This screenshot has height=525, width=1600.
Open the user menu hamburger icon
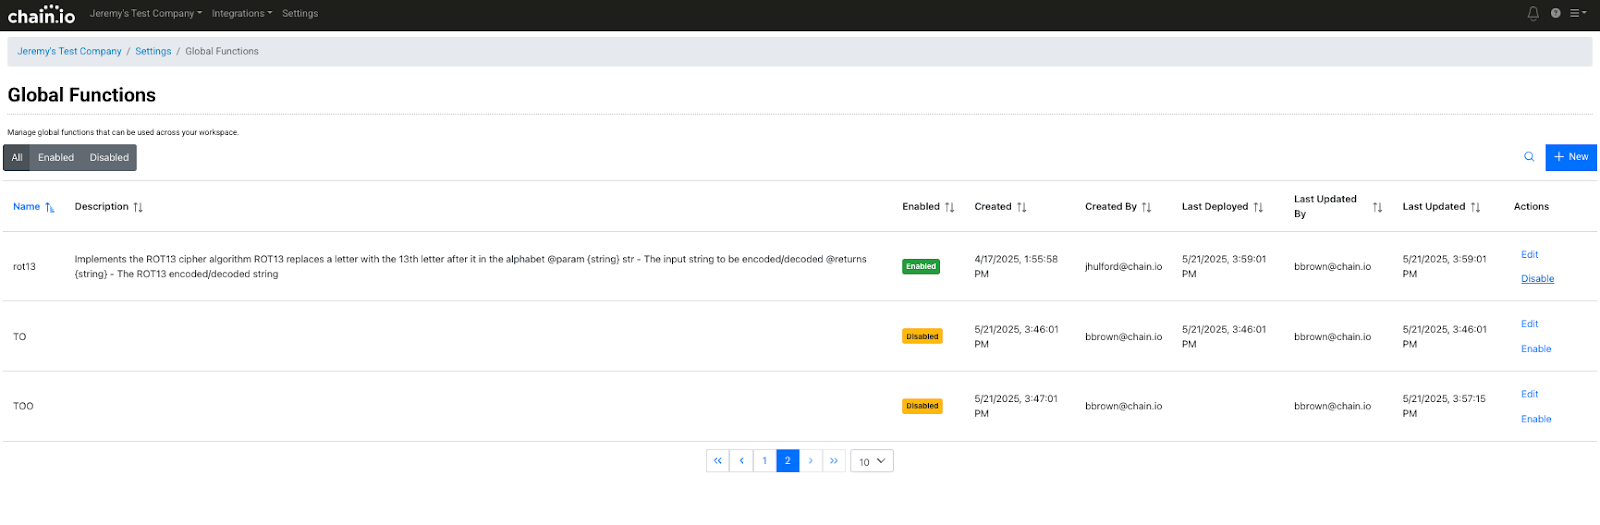point(1578,13)
